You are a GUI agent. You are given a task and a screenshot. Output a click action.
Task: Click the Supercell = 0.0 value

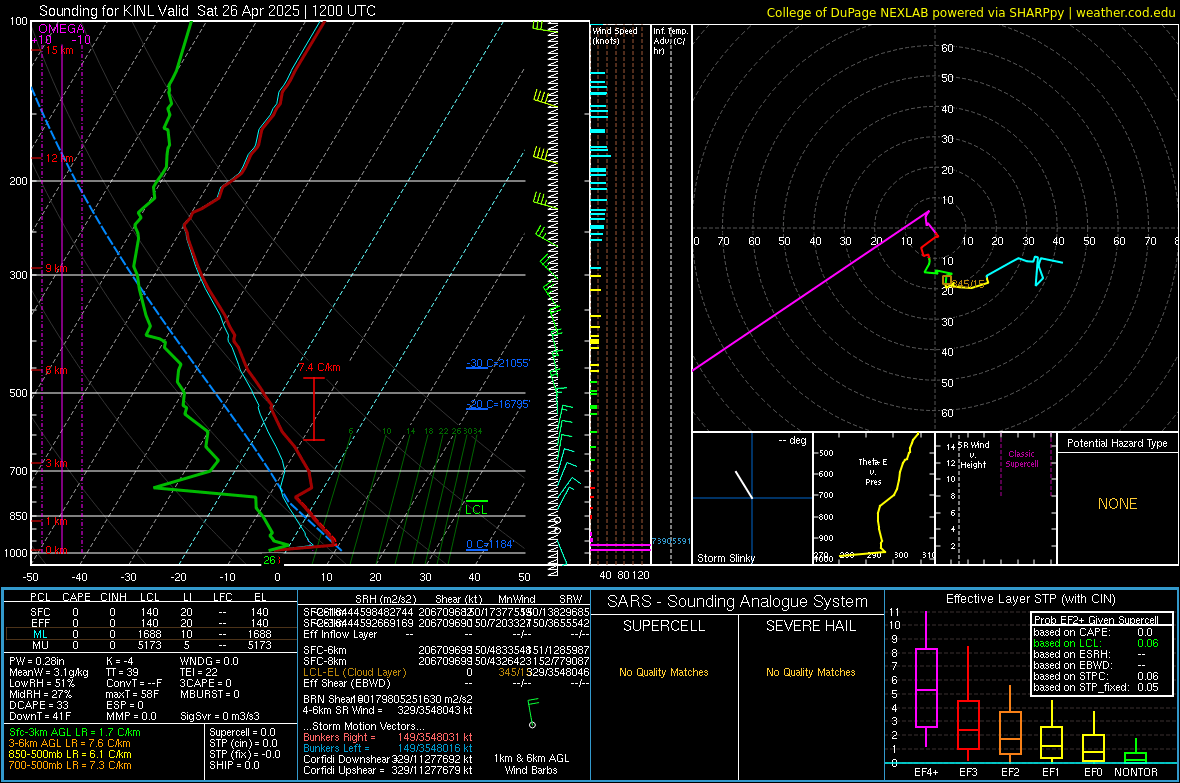point(242,732)
